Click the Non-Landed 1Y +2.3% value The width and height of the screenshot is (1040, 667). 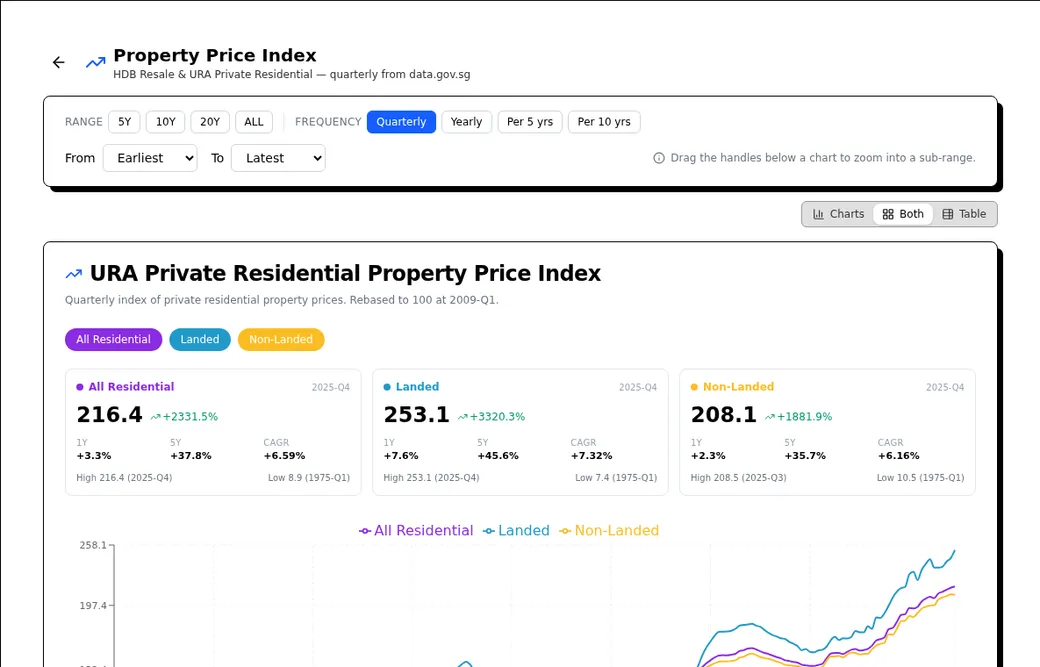[708, 456]
